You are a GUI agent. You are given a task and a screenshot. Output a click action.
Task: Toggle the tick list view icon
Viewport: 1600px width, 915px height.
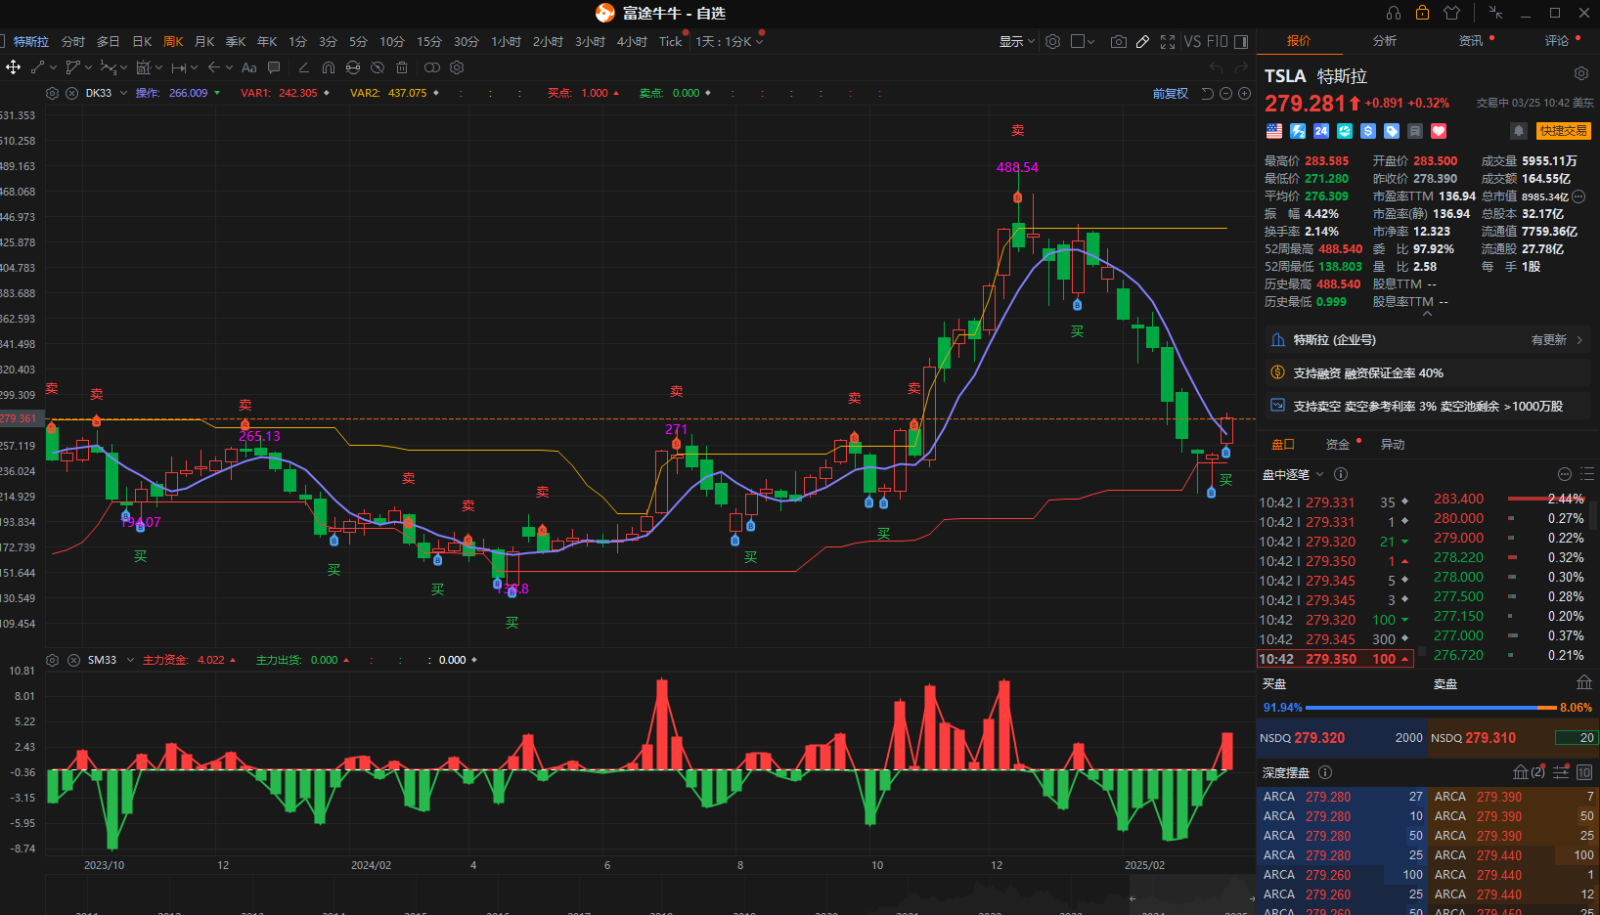tap(1587, 474)
